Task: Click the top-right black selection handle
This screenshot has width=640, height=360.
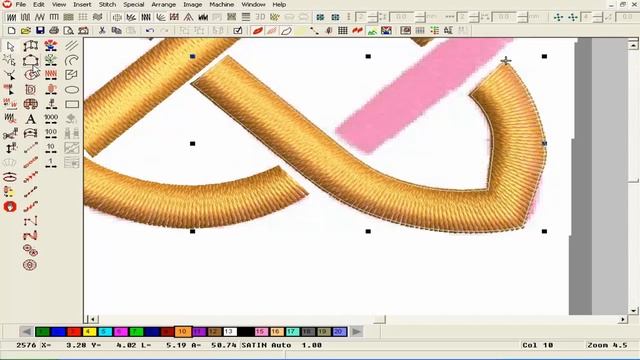Action: 544,56
